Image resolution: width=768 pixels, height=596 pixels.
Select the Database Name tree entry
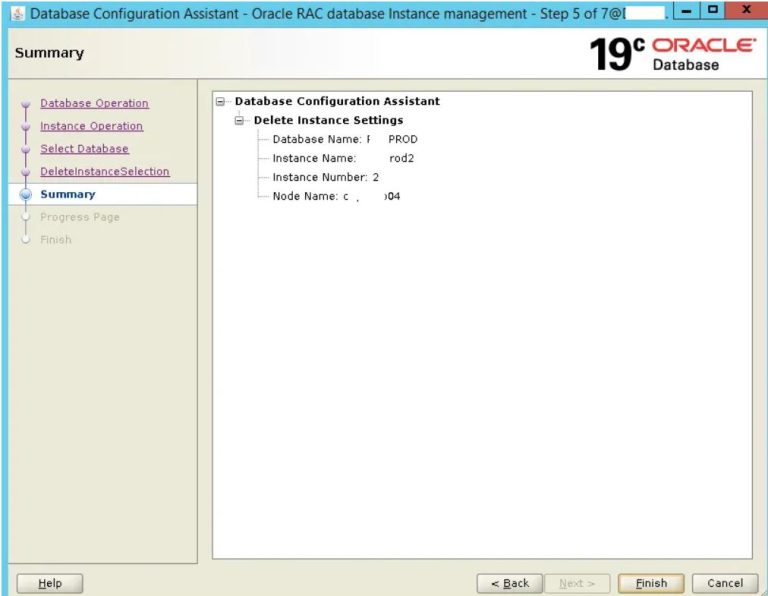point(344,139)
